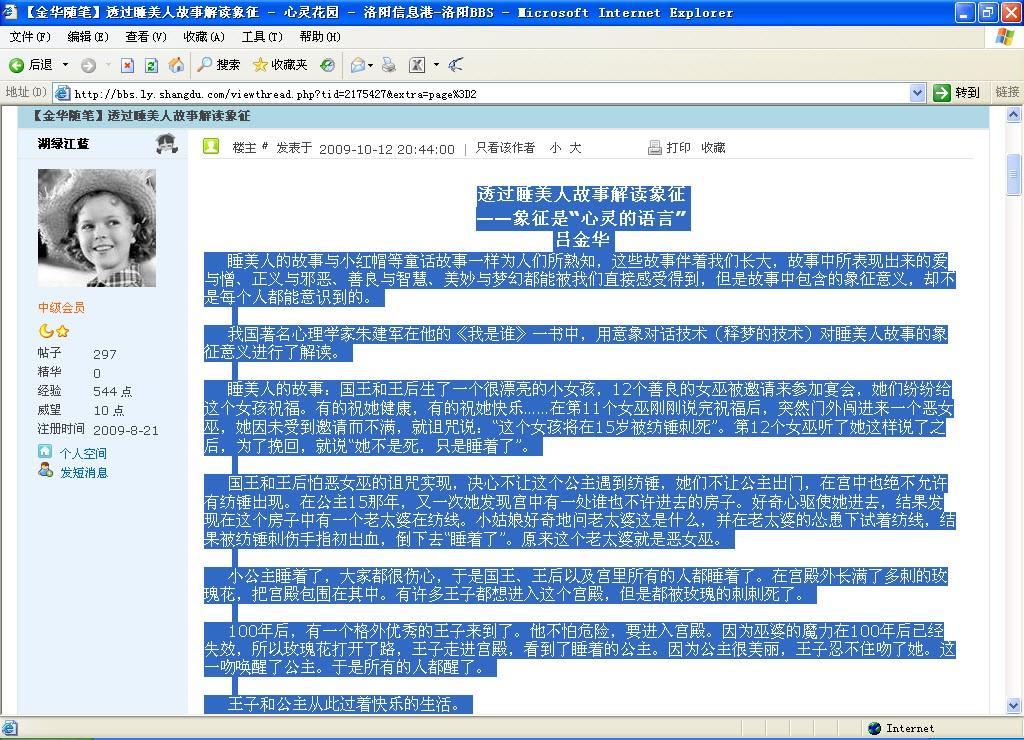Expand the Mail button dropdown arrow
1024x740 pixels.
(371, 65)
